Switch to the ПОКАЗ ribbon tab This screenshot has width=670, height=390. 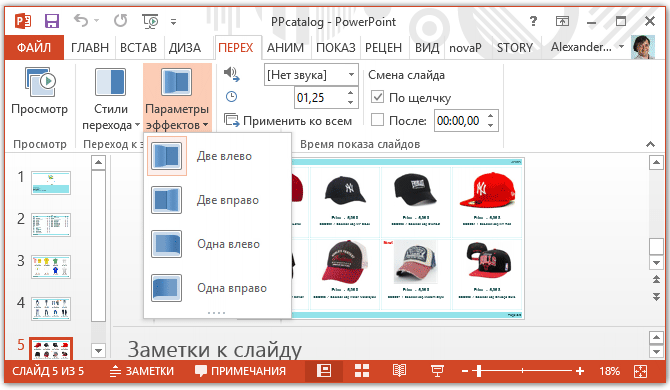coord(335,47)
